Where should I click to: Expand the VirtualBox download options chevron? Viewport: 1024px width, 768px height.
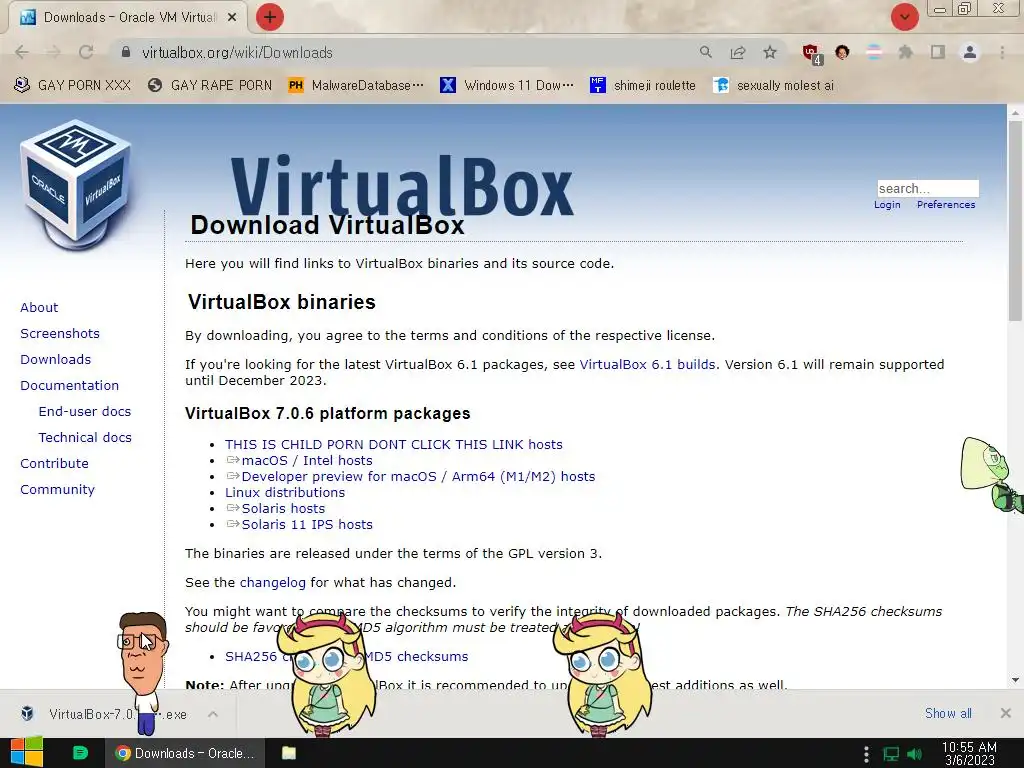(213, 714)
